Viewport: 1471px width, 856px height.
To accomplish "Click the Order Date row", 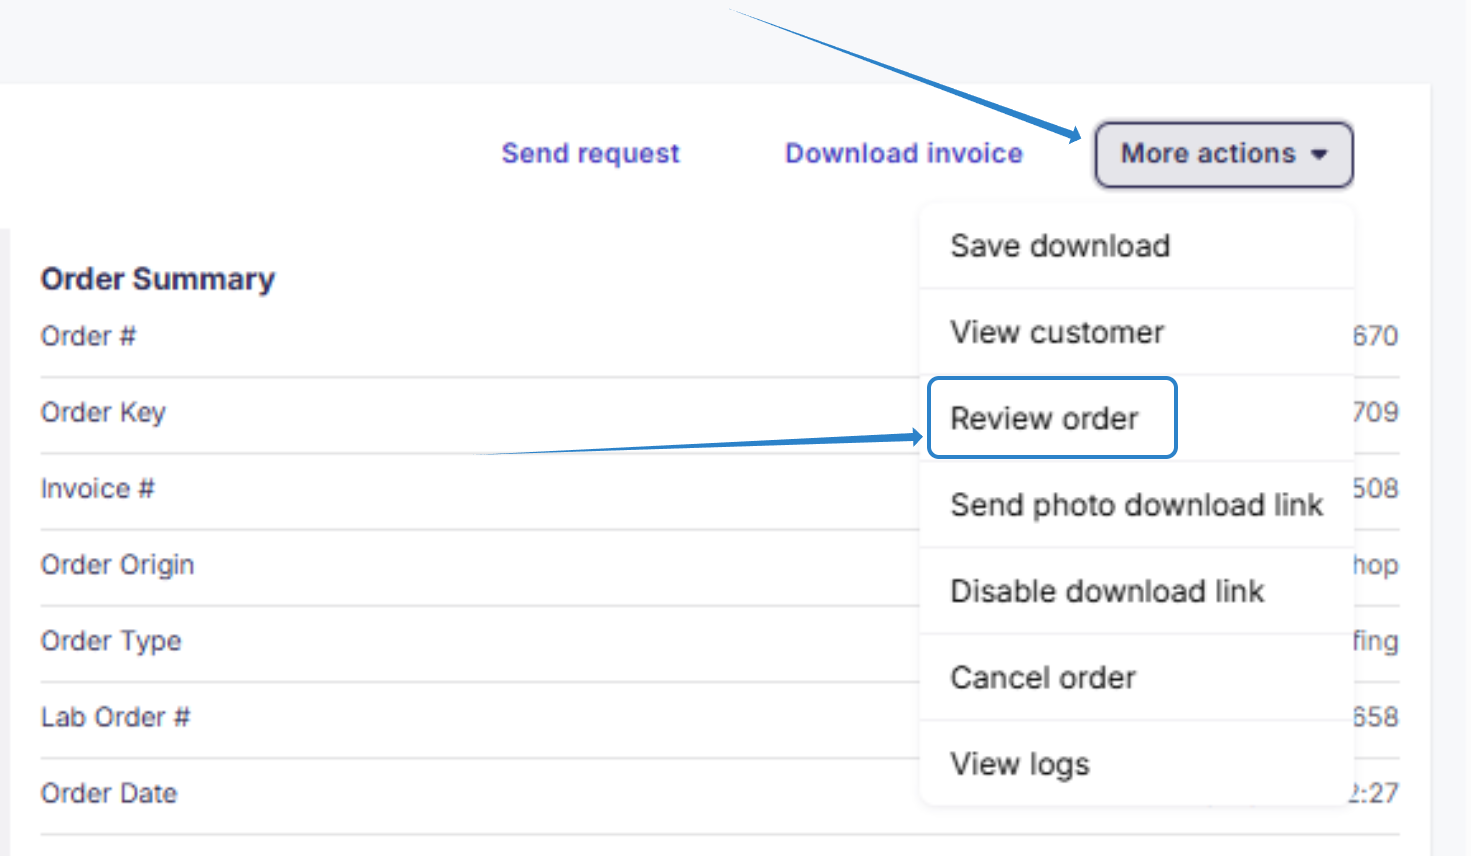I will (x=109, y=793).
